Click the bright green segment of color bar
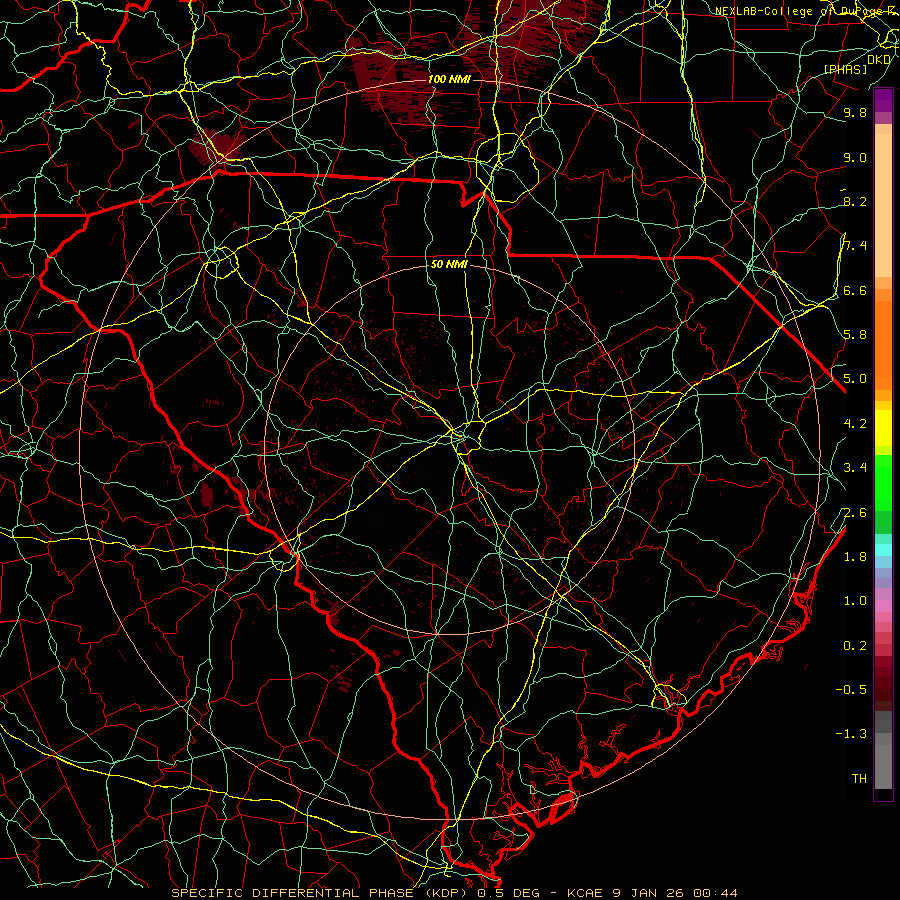 [883, 482]
